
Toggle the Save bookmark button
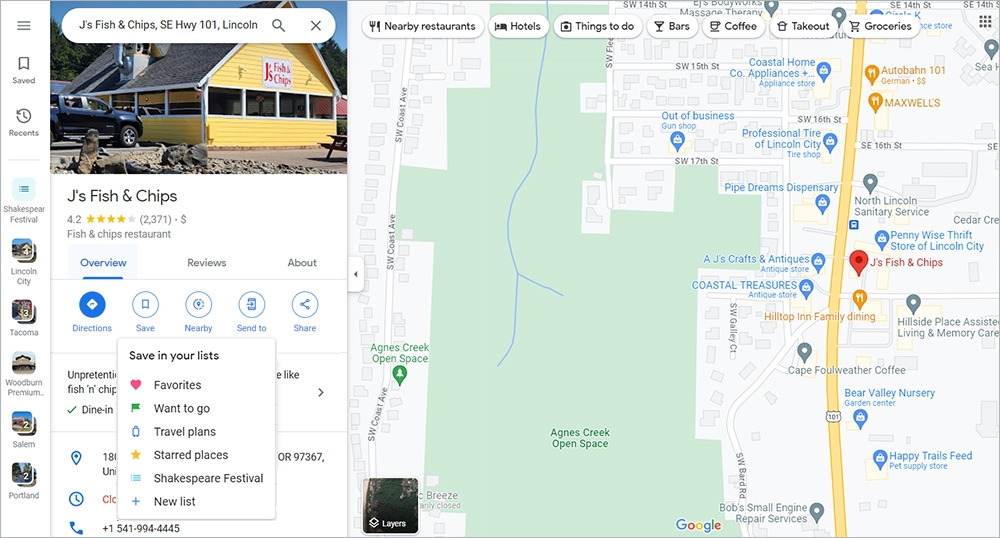(145, 305)
